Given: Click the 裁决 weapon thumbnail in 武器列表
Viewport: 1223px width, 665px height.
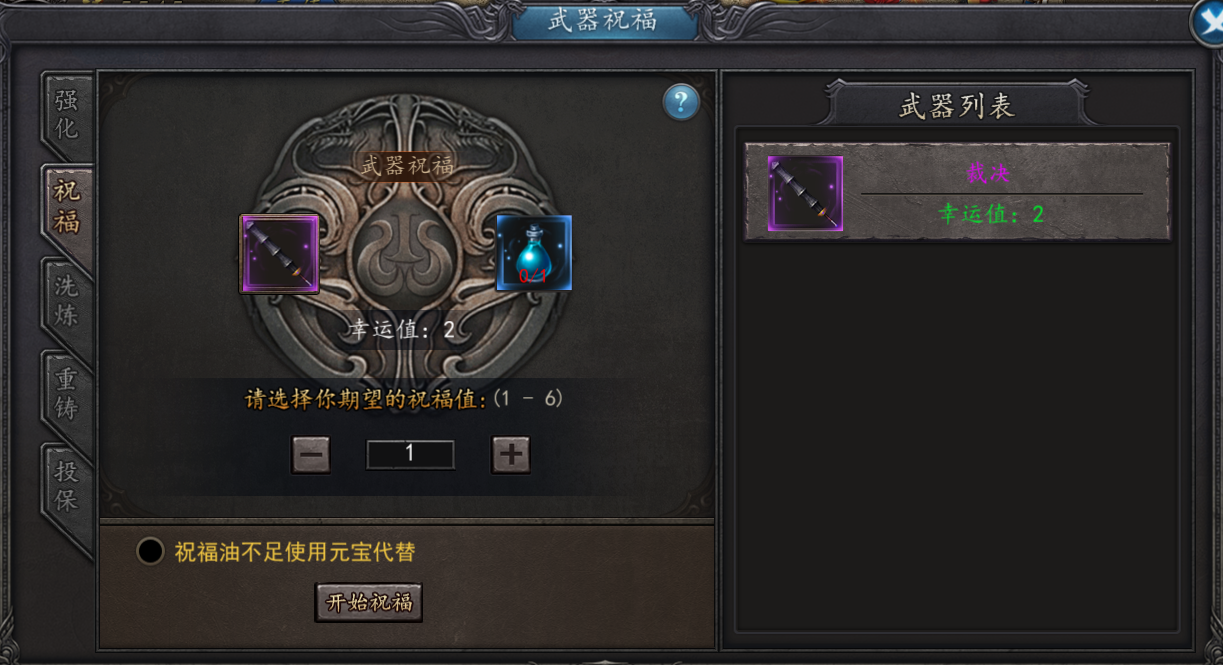Looking at the screenshot, I should pos(805,193).
